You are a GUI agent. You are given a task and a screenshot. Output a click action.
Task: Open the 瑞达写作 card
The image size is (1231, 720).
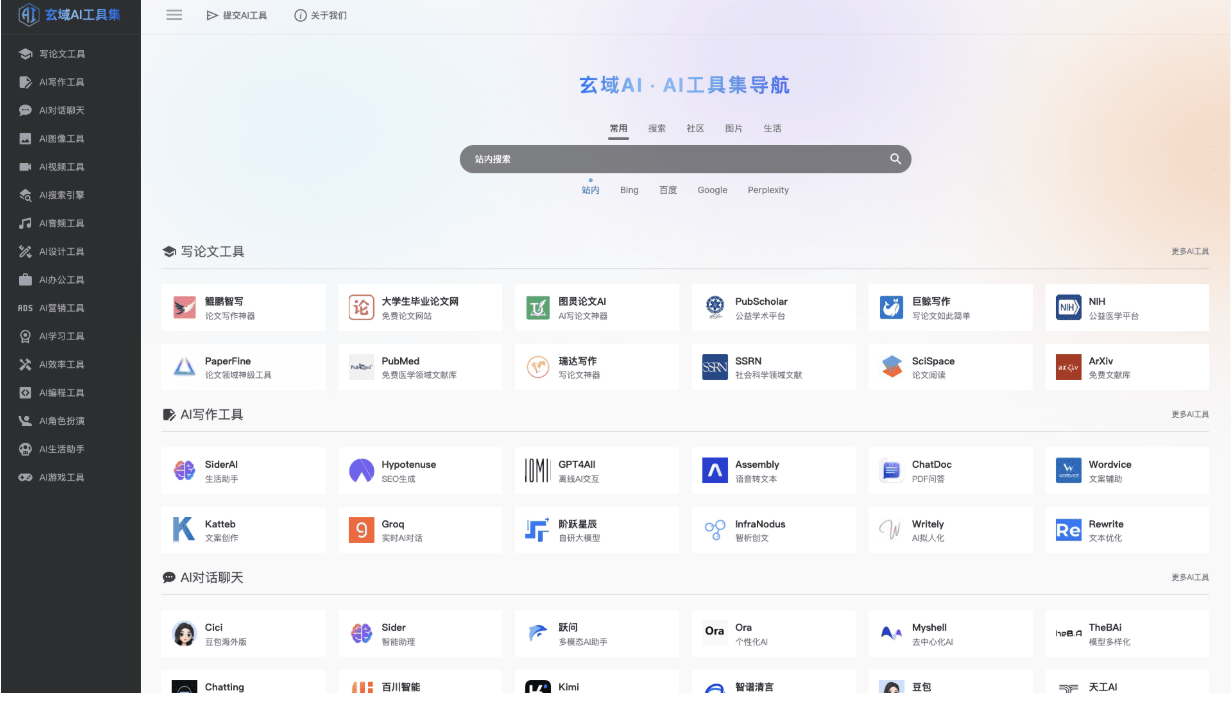click(x=597, y=367)
